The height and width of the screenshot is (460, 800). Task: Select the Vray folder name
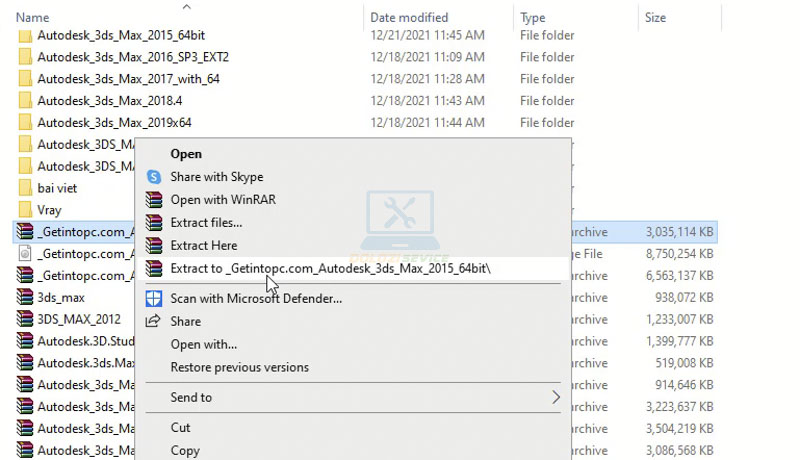(49, 210)
